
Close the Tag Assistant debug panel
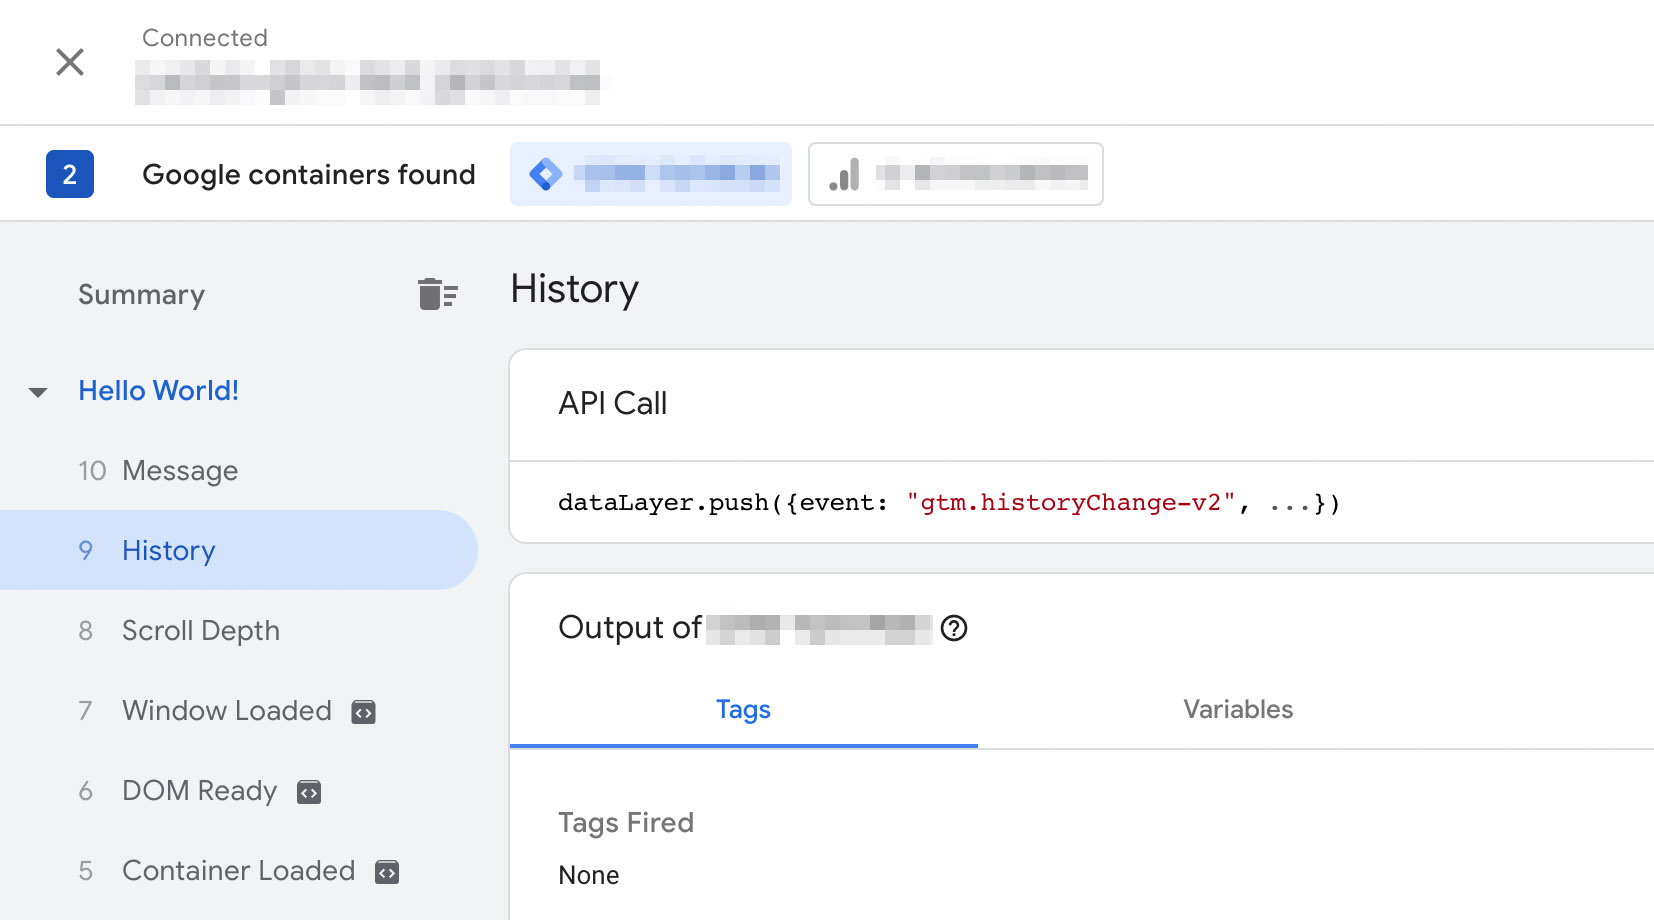click(x=70, y=62)
